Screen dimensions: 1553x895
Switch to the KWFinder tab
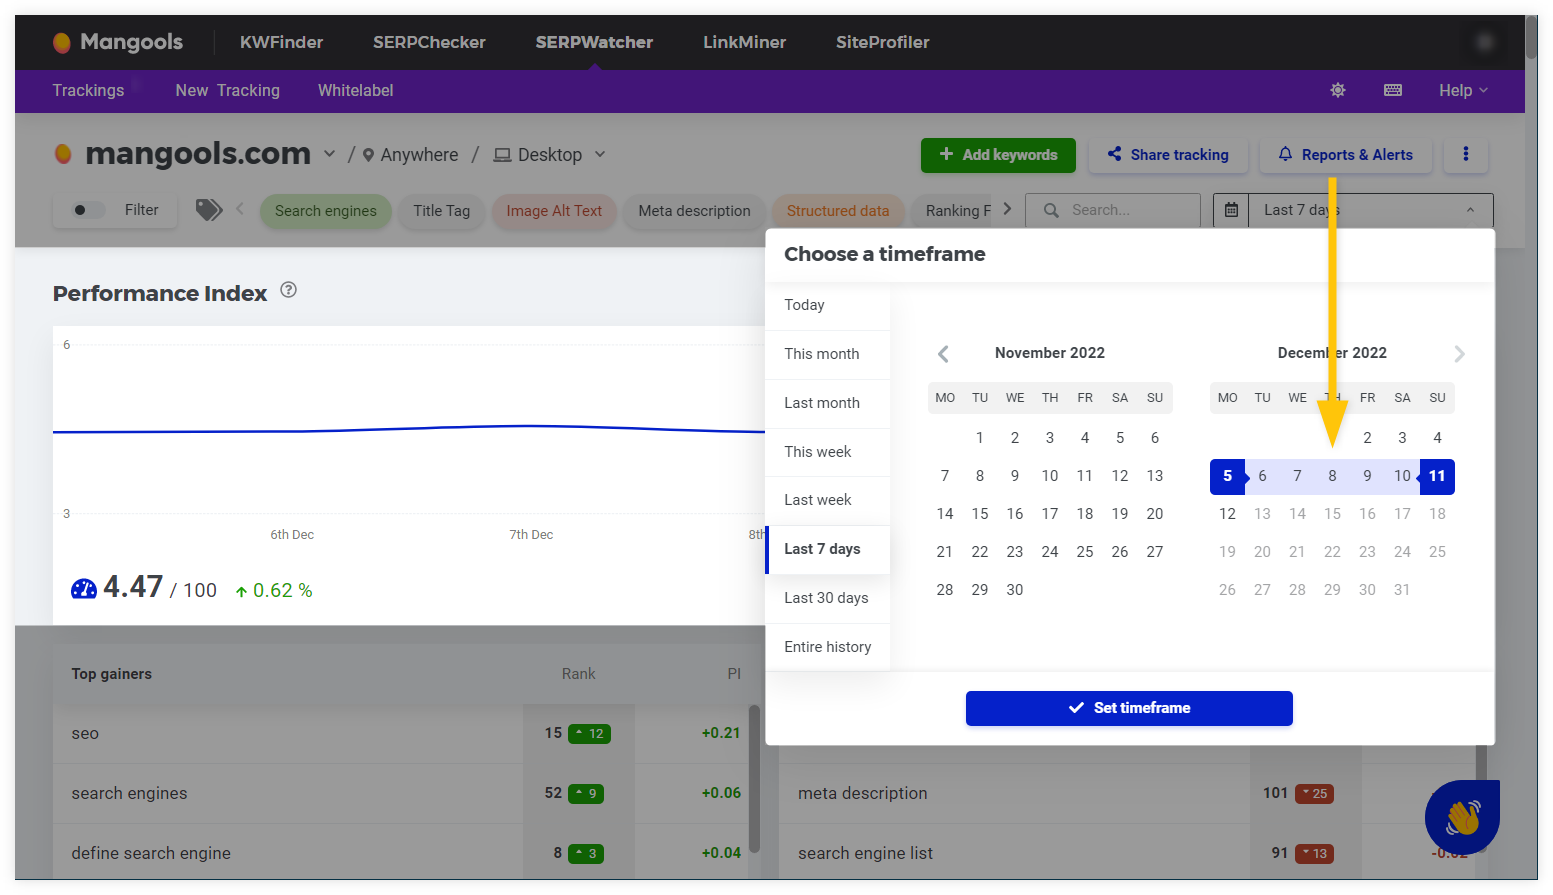click(x=281, y=42)
